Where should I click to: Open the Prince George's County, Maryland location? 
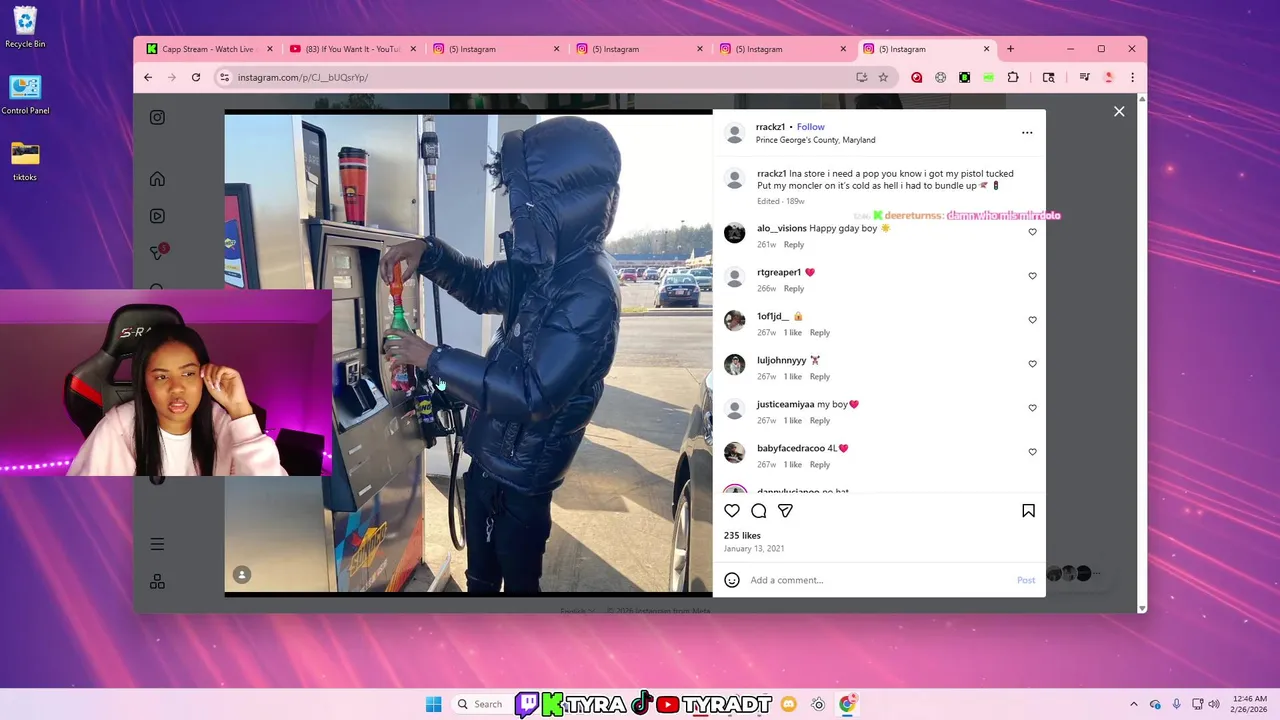click(x=815, y=140)
